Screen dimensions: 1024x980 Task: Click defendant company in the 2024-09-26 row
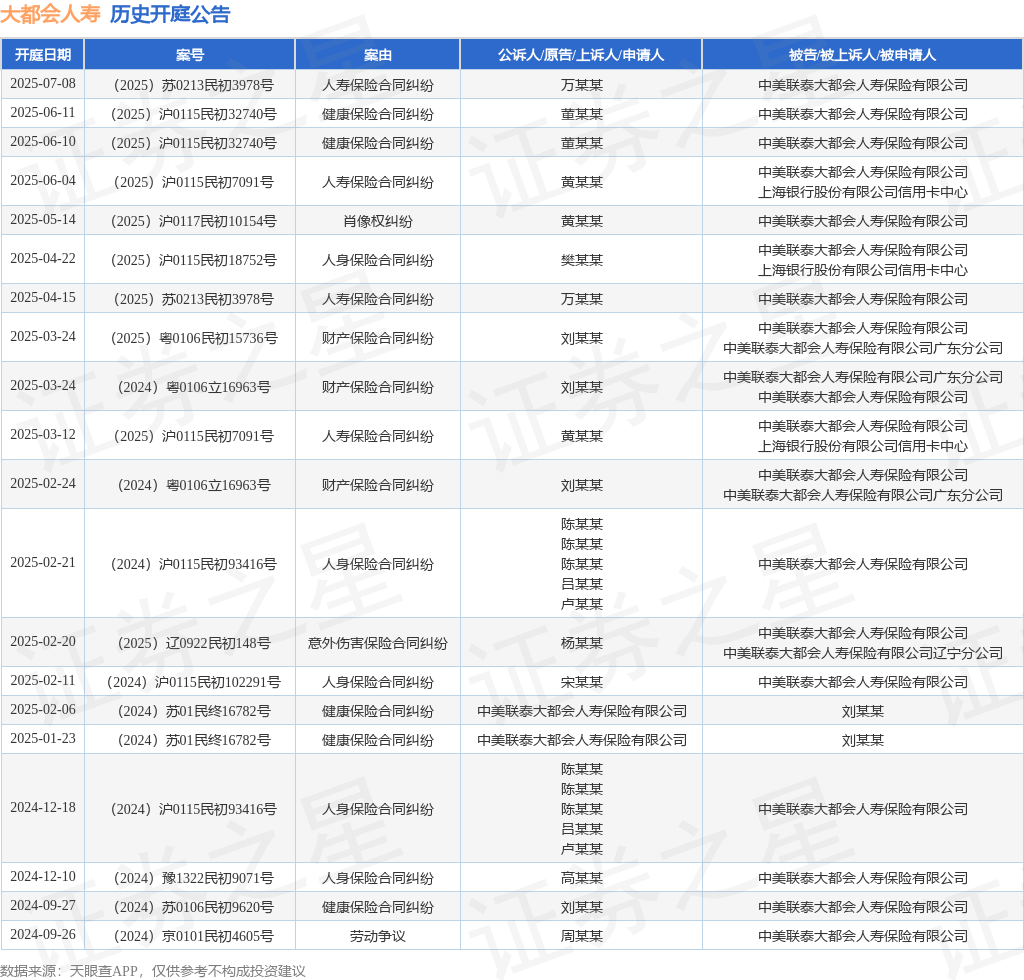862,936
